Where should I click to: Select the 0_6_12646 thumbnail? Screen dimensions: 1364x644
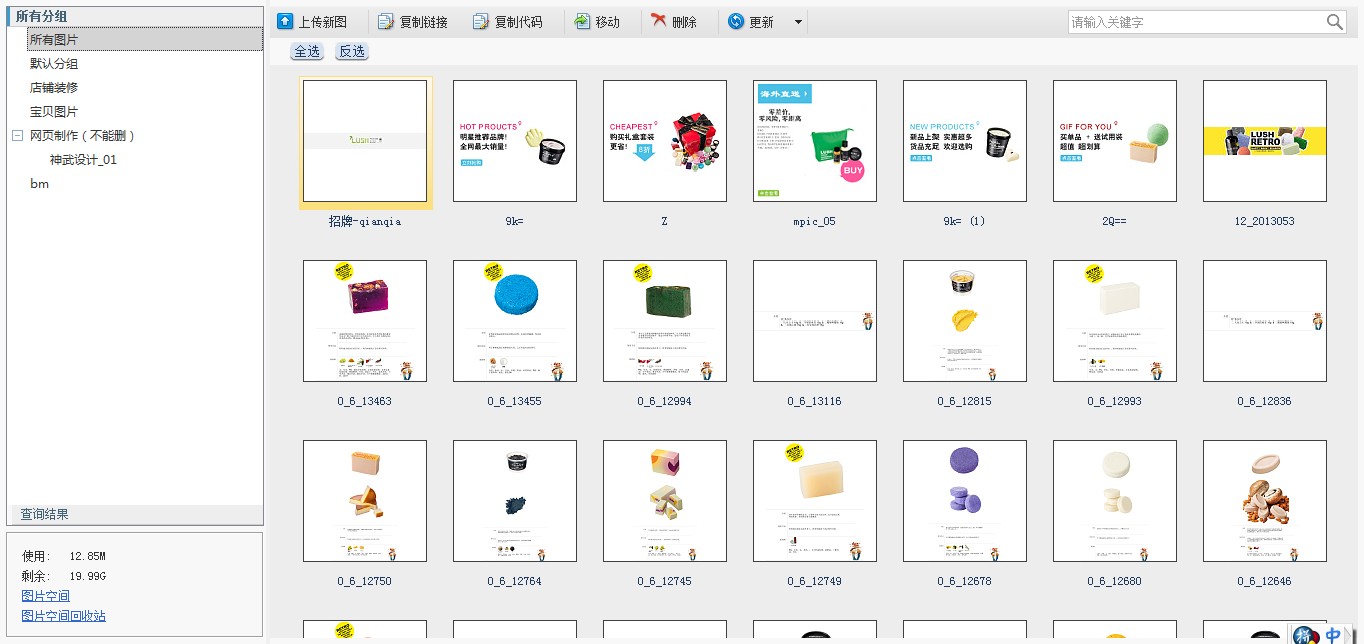pyautogui.click(x=1265, y=501)
